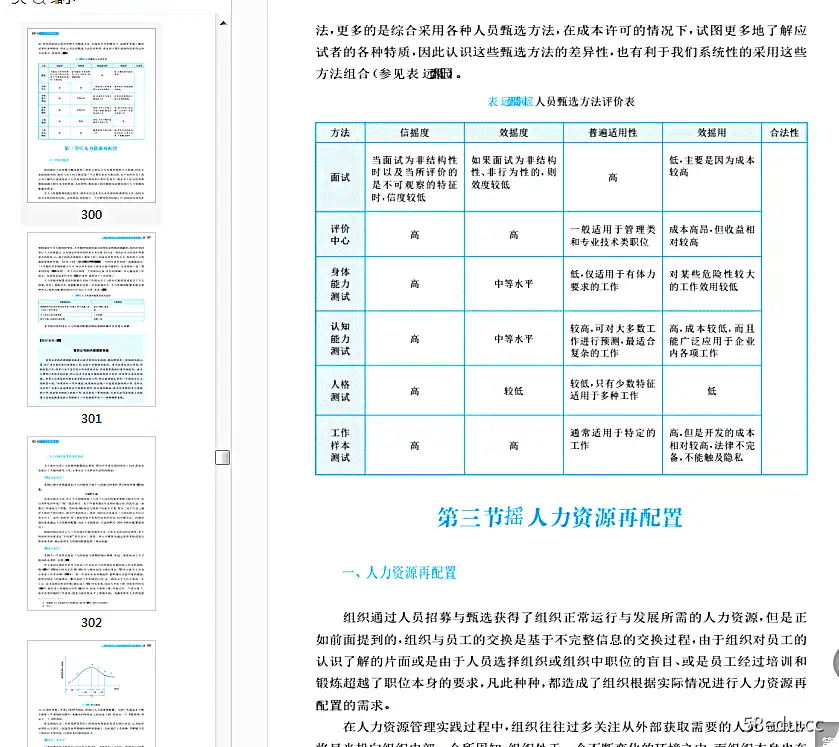Click the table caption 人员甄选方法评价表
This screenshot has width=839, height=747.
(x=584, y=102)
